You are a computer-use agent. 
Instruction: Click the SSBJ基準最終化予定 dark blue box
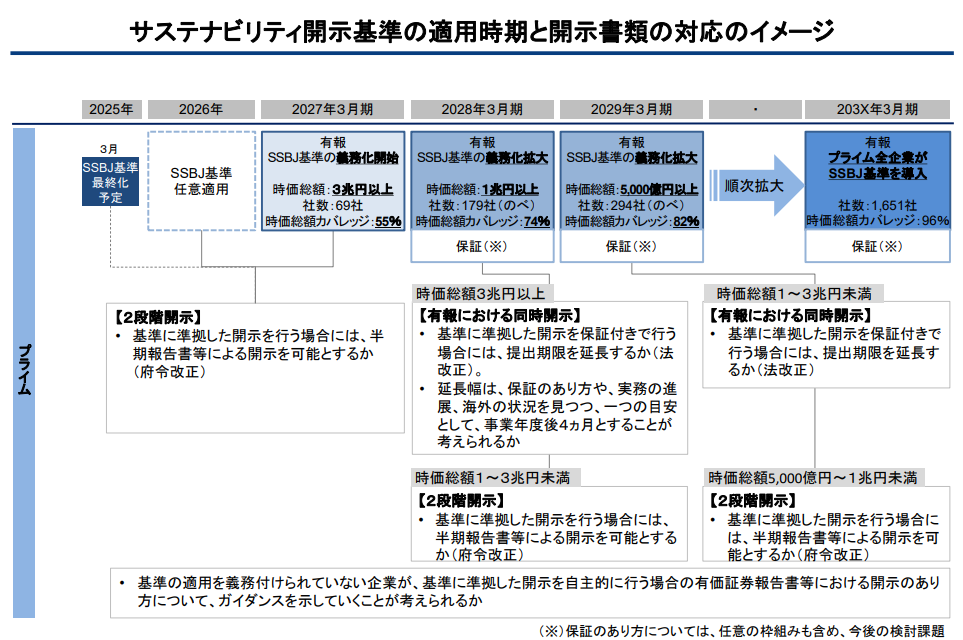click(x=111, y=182)
